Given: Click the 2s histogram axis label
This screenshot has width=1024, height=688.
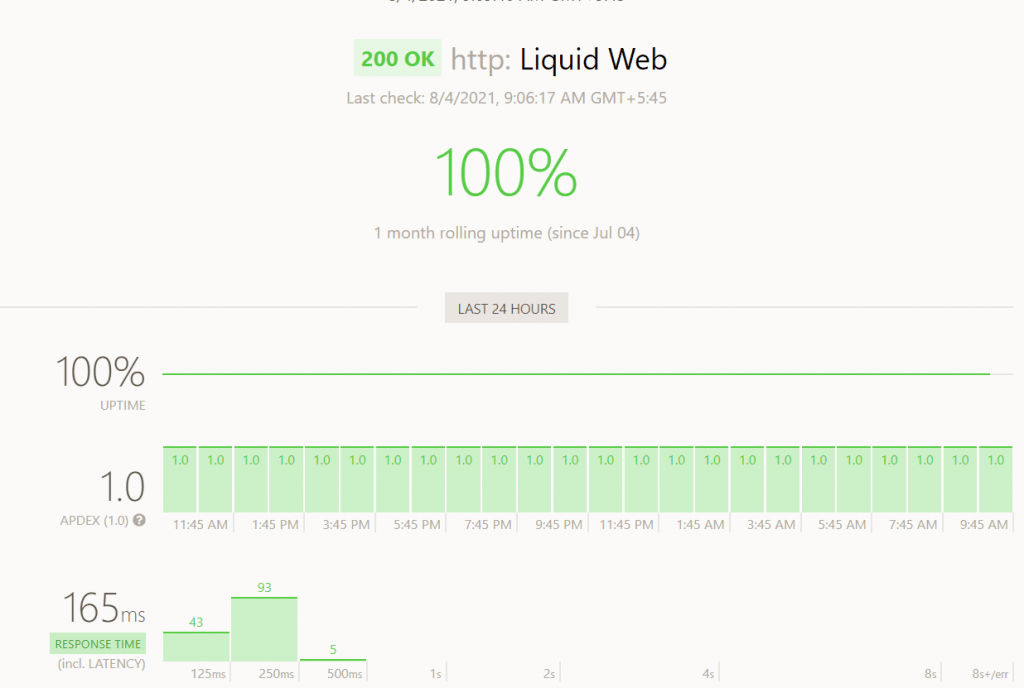Looking at the screenshot, I should pyautogui.click(x=549, y=674).
